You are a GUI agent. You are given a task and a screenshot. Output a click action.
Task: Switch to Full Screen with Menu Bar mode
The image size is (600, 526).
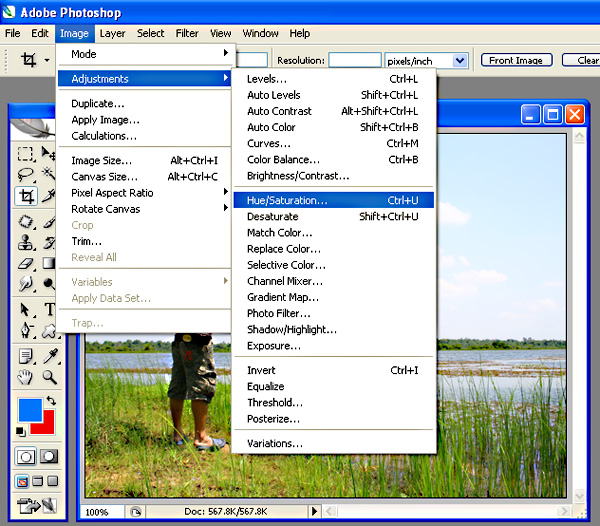coord(38,481)
